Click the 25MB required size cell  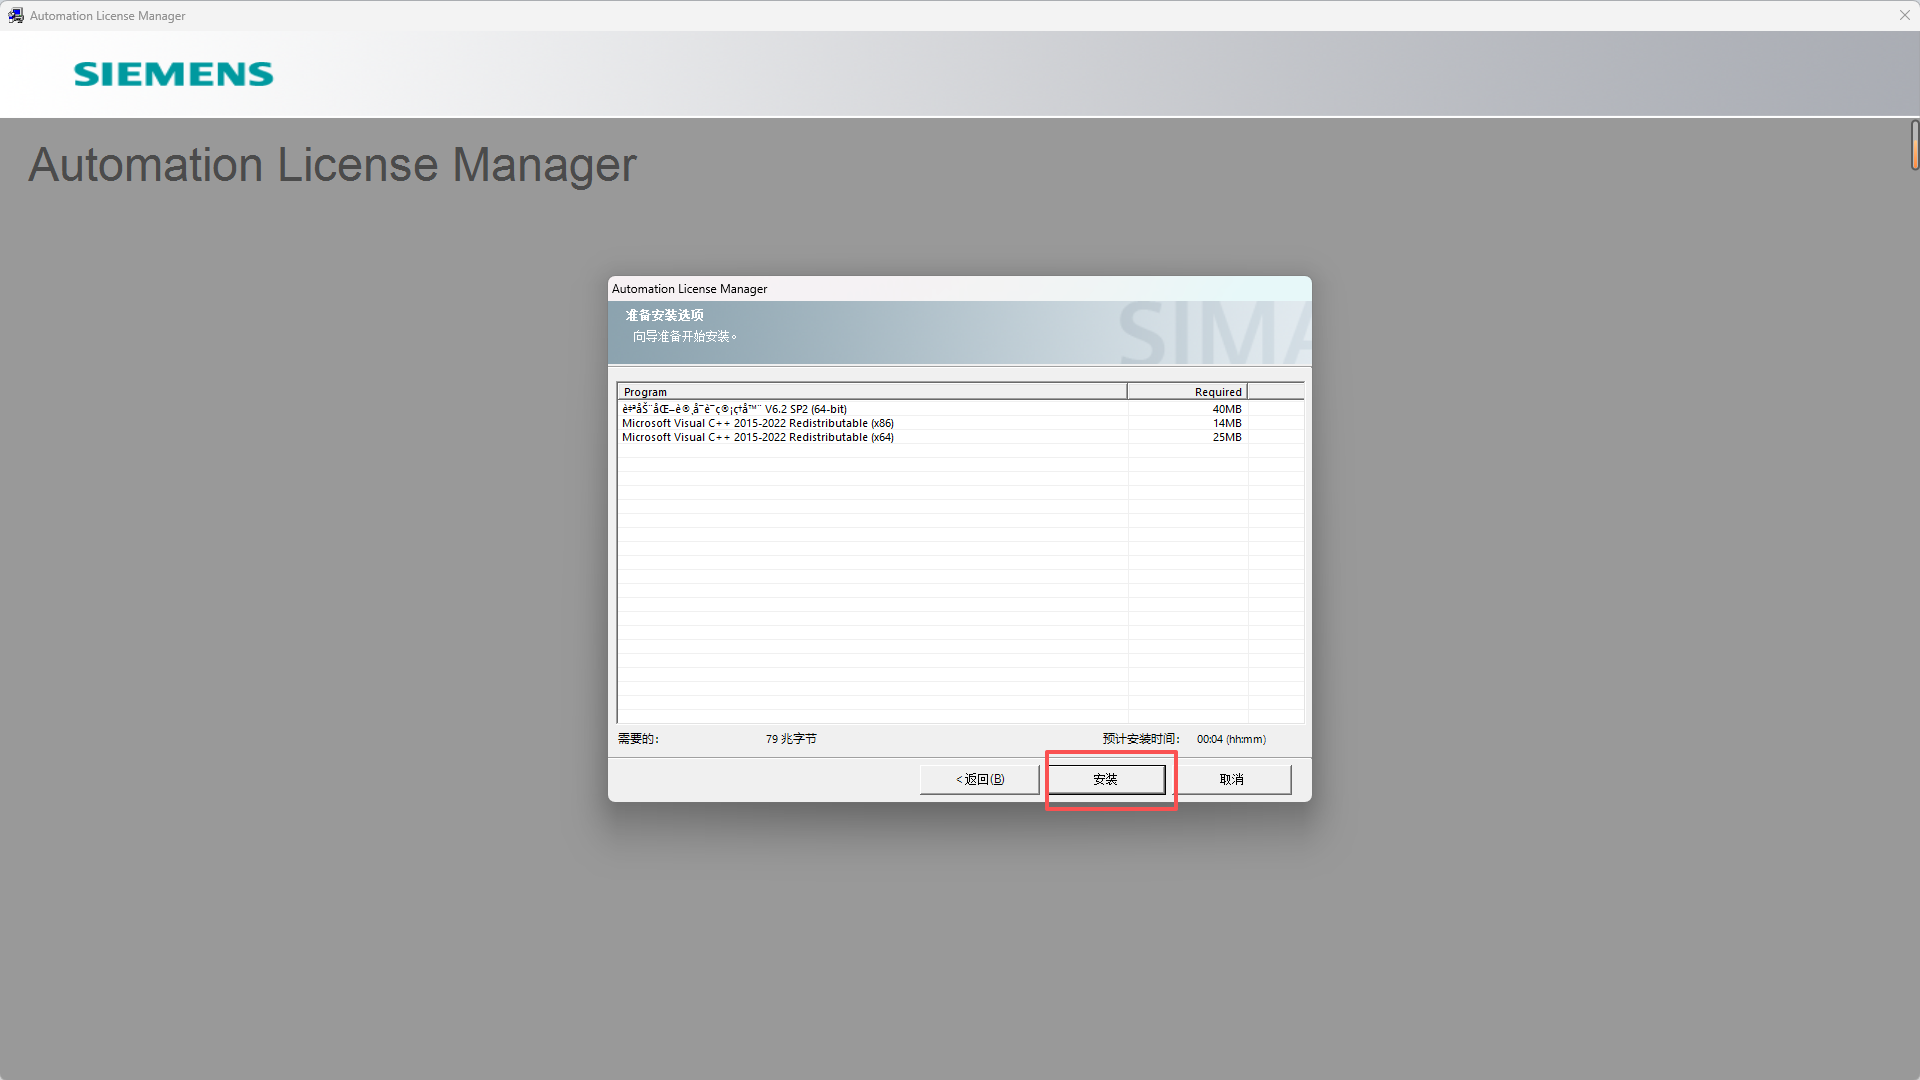(x=1226, y=437)
